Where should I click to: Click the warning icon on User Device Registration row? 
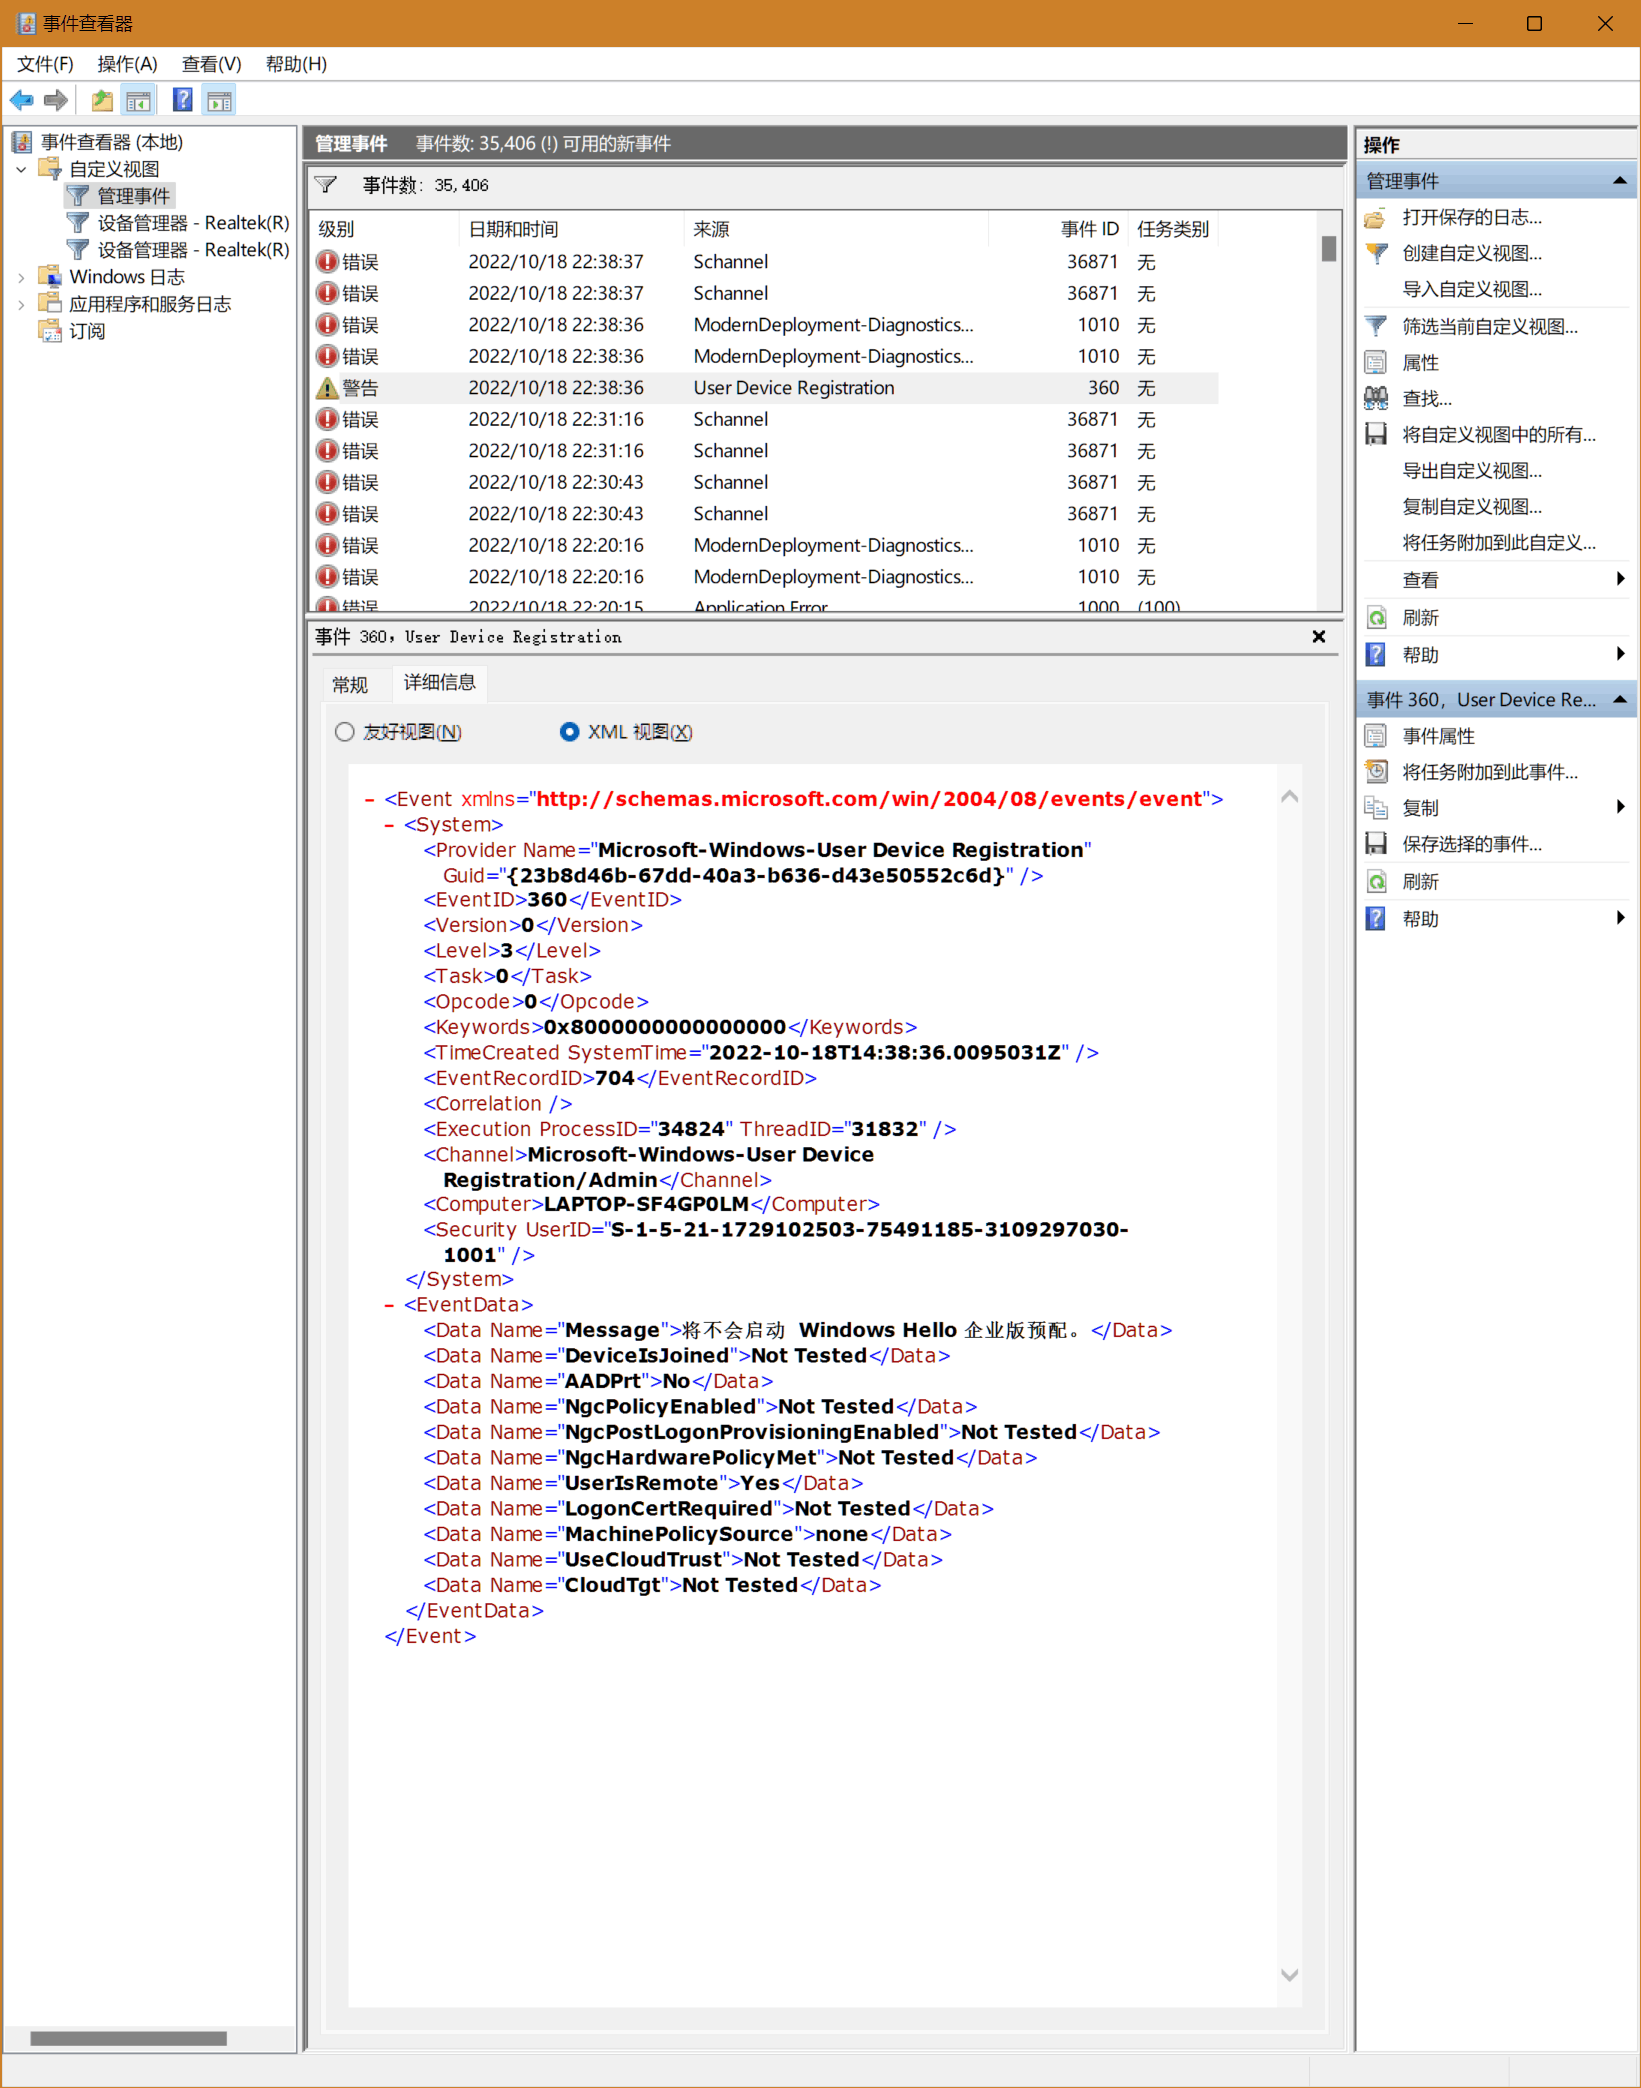[x=327, y=388]
